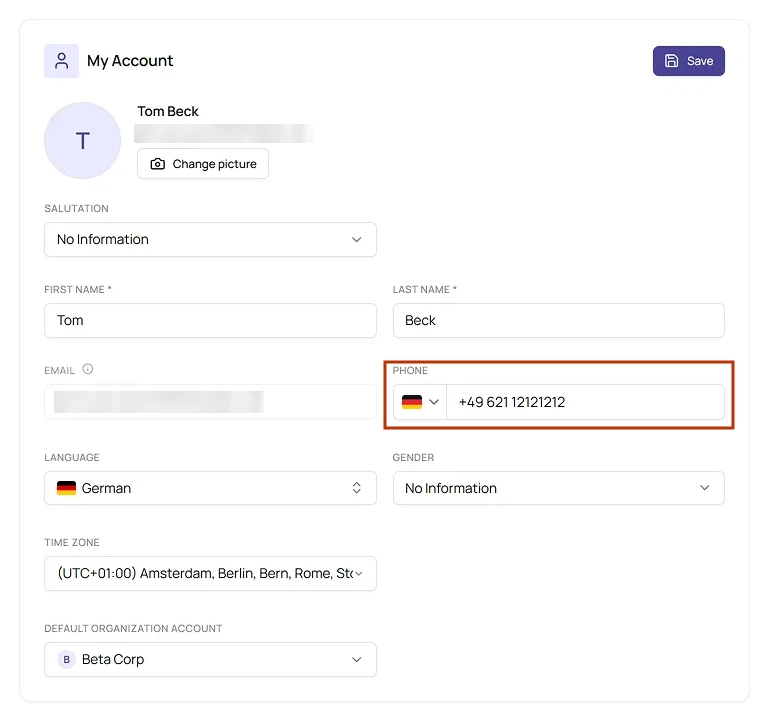Open the Language selector showing German
This screenshot has height=722, width=770.
[210, 488]
